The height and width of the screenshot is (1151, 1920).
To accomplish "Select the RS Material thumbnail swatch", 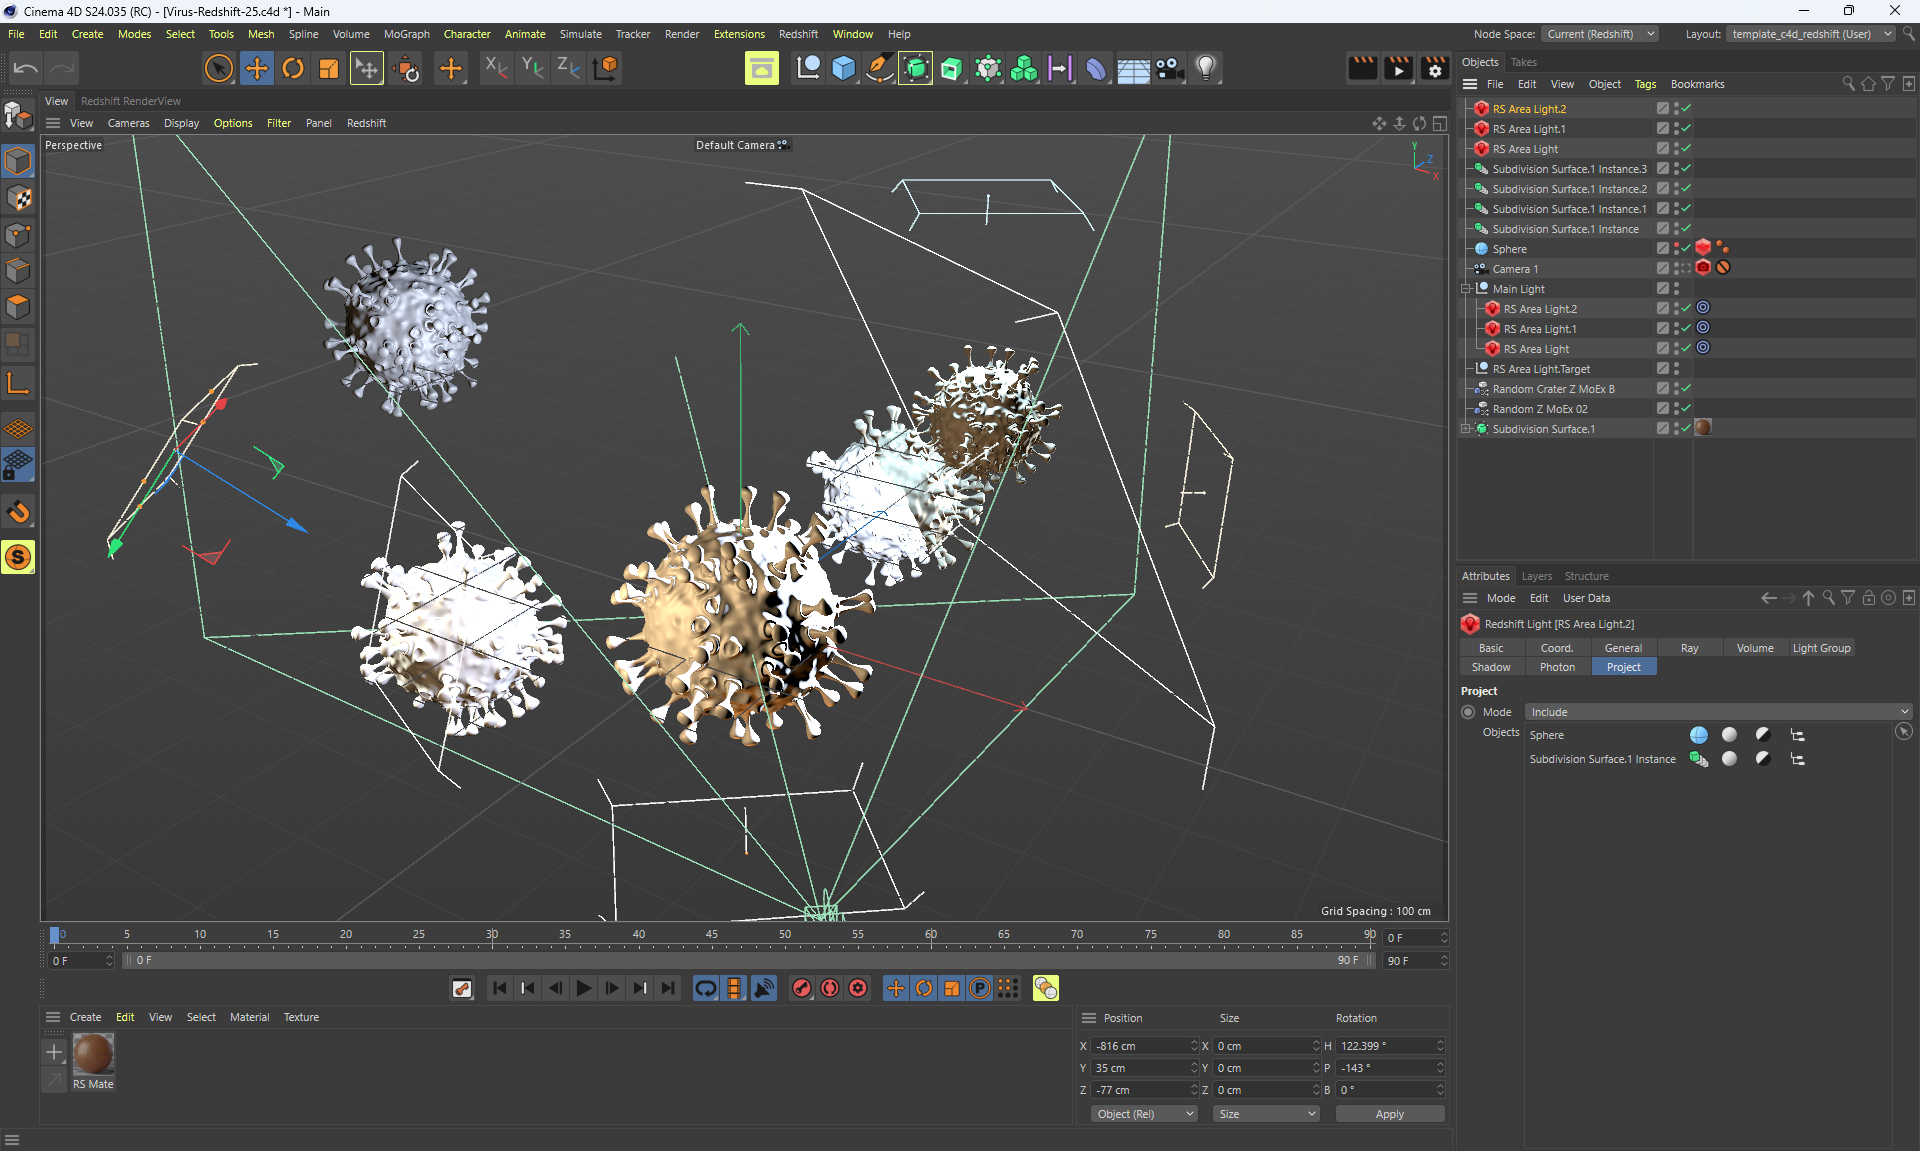I will pyautogui.click(x=93, y=1054).
